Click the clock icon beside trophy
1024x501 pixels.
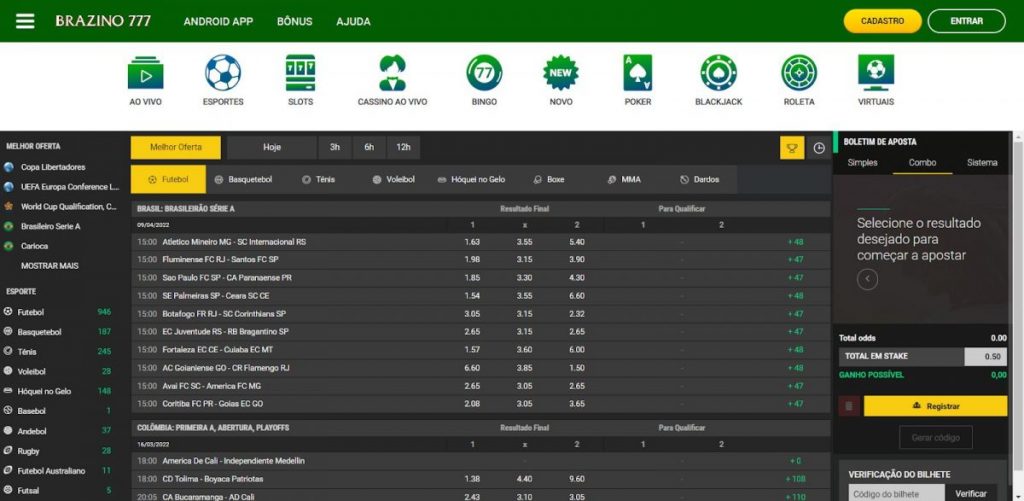[x=819, y=148]
